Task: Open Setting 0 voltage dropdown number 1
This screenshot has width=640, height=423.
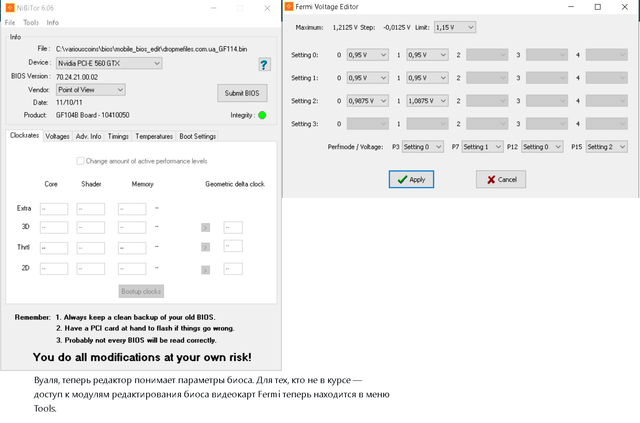Action: pyautogui.click(x=427, y=55)
